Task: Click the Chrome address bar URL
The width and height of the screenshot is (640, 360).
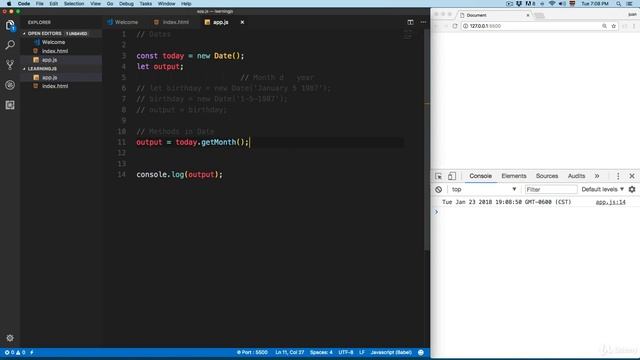Action: pyautogui.click(x=485, y=26)
